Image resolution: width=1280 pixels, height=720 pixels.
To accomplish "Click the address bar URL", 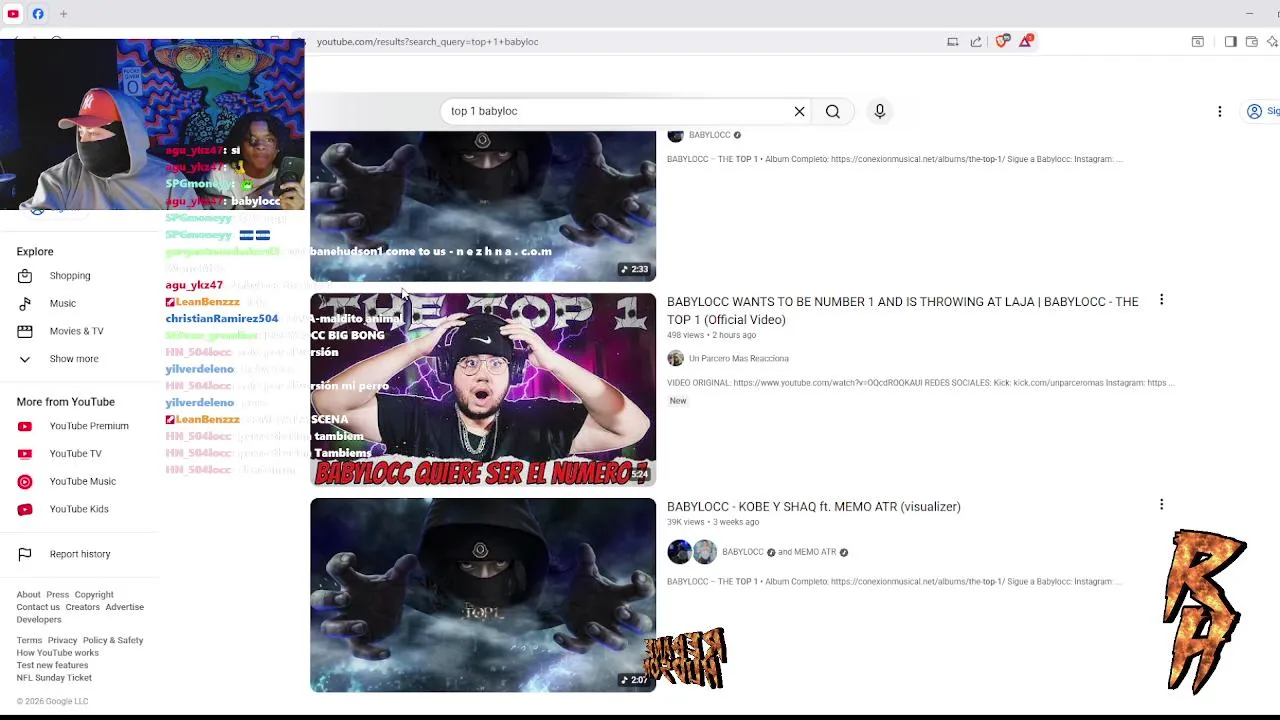I will point(427,42).
